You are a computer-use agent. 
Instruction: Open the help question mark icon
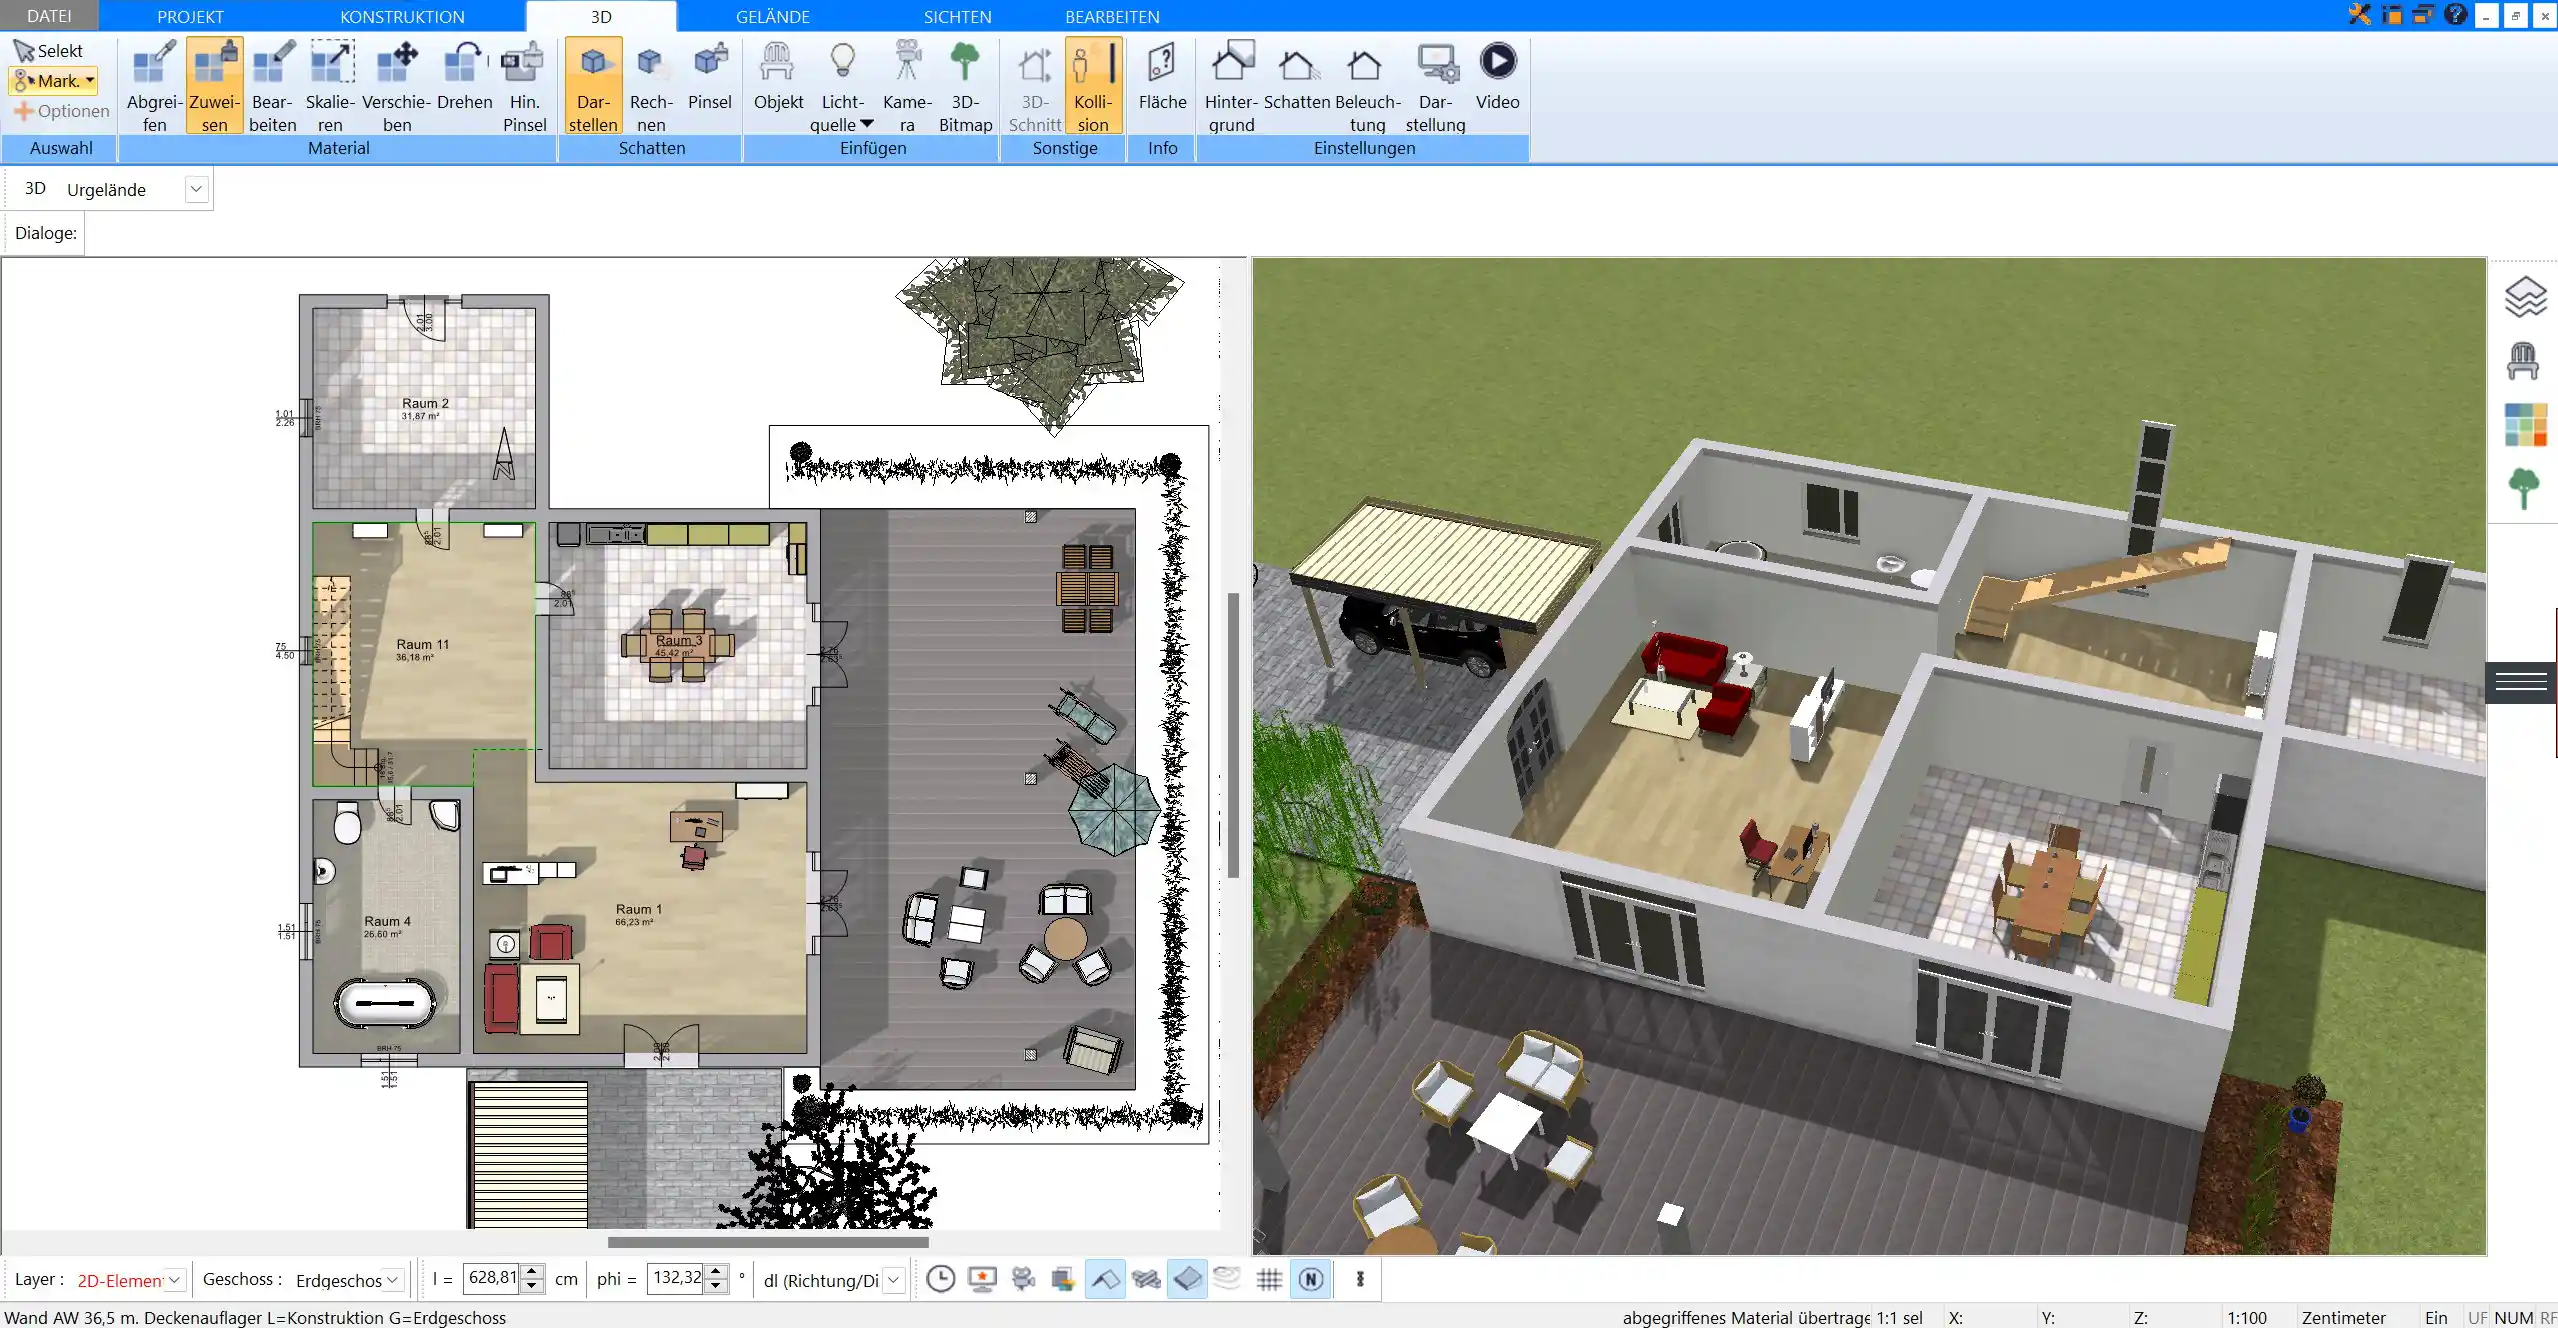tap(2456, 15)
